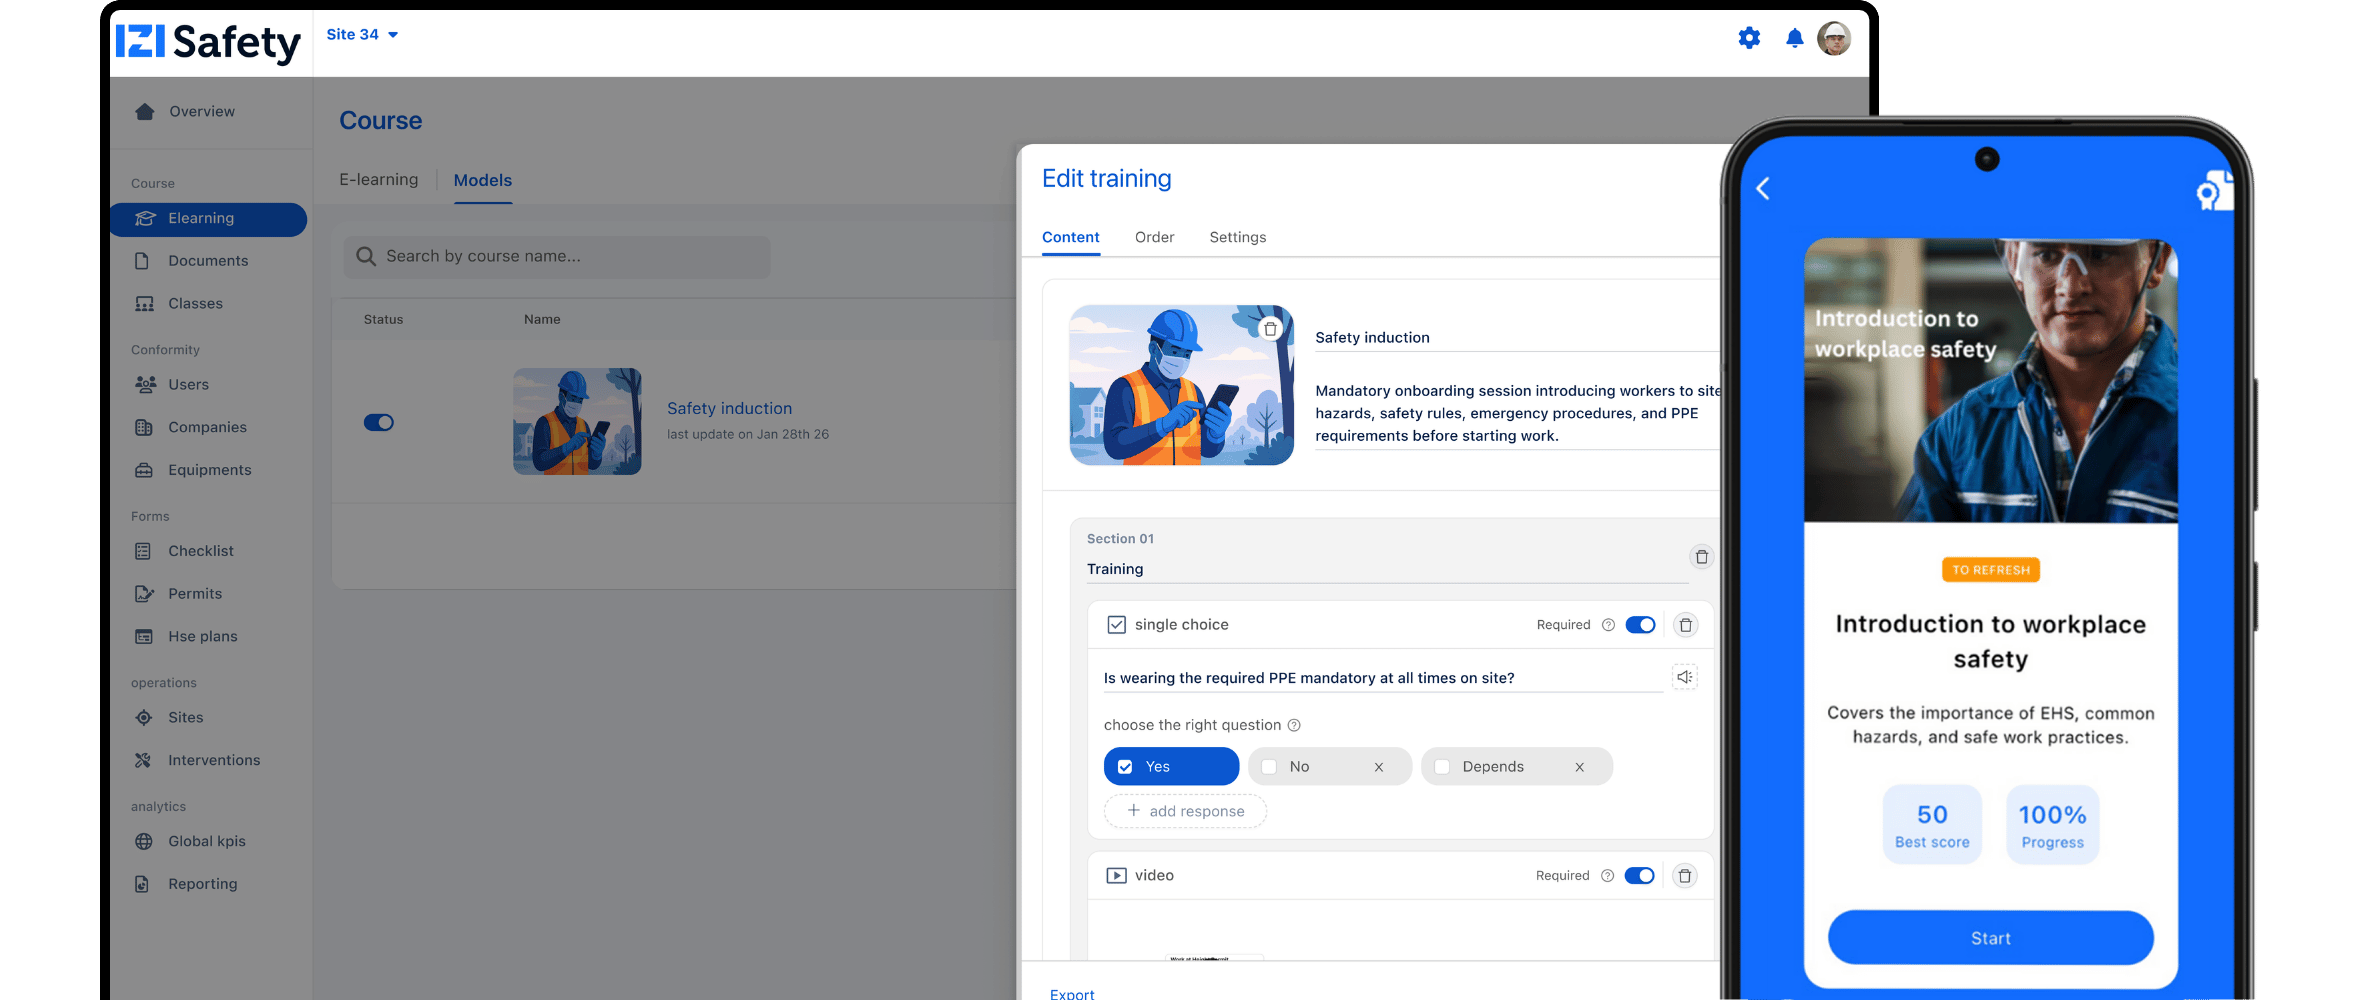2366x1000 pixels.
Task: Check the No answer checkbox
Action: (1269, 767)
